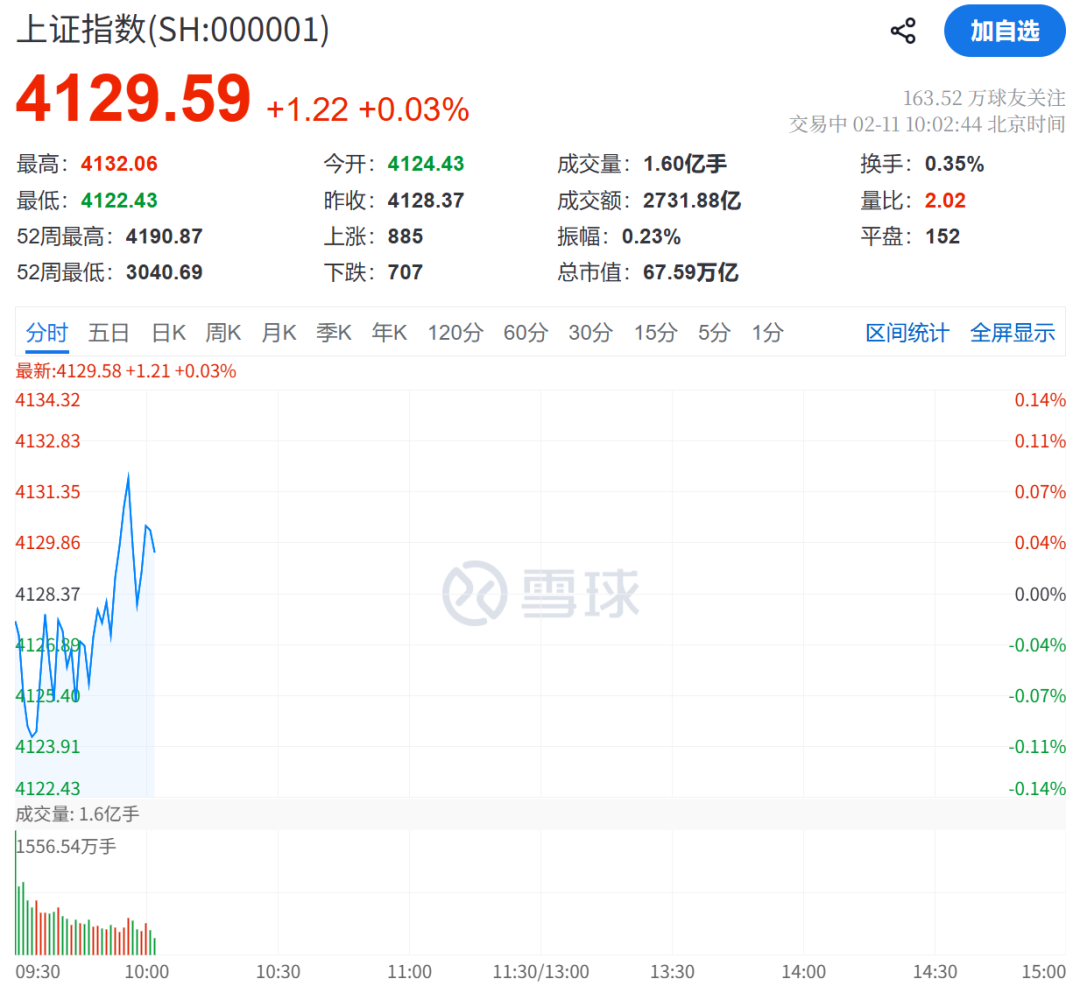This screenshot has height=993, width=1080.
Task: Open the 季K quarterly chart tab
Action: coord(334,333)
